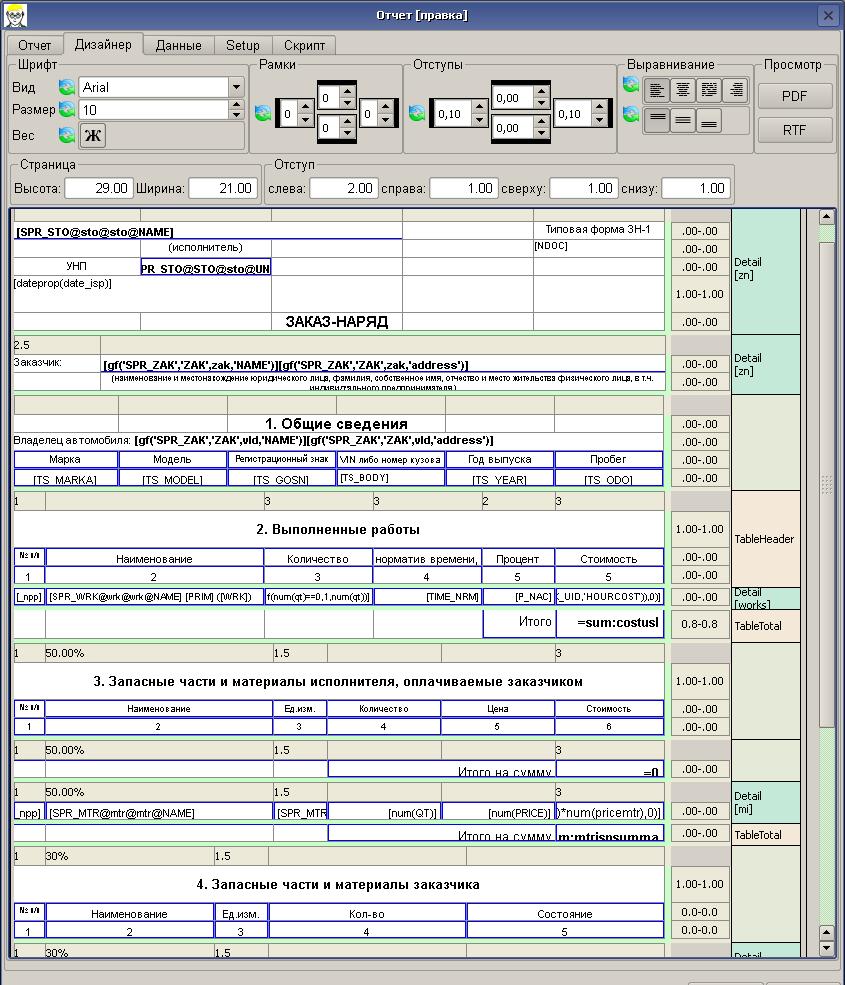The height and width of the screenshot is (985, 845).
Task: Preview the report as RTF
Action: click(x=794, y=130)
